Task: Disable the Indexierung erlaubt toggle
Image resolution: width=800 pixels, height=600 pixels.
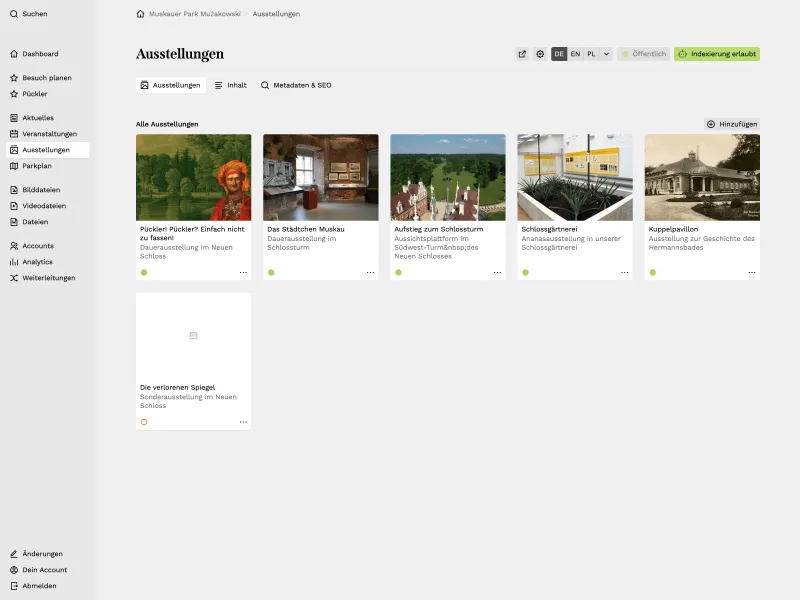Action: pos(716,54)
